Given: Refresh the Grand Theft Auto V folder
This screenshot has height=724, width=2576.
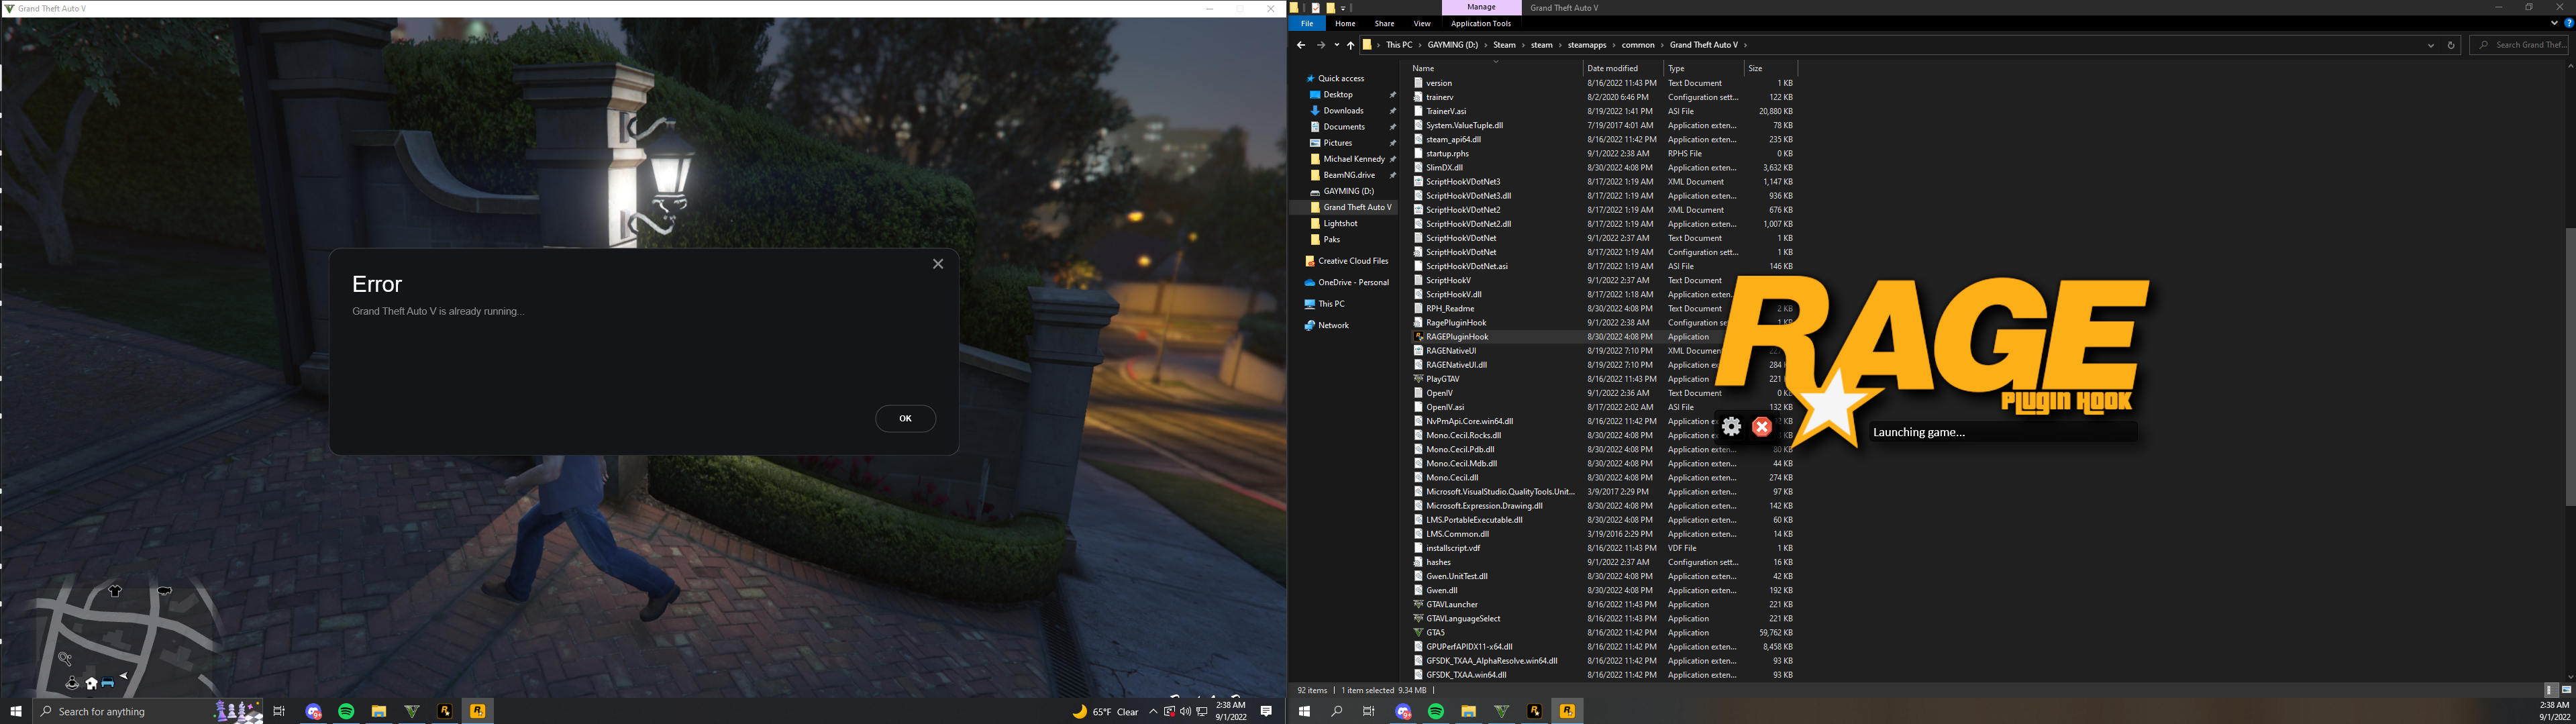Looking at the screenshot, I should (2450, 45).
